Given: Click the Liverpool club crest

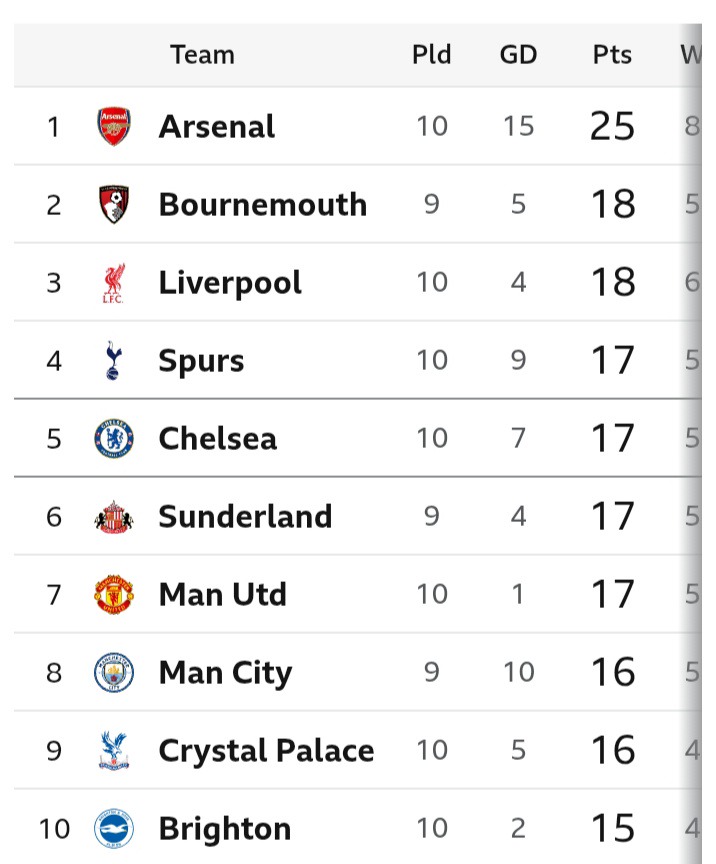Looking at the screenshot, I should coord(114,283).
